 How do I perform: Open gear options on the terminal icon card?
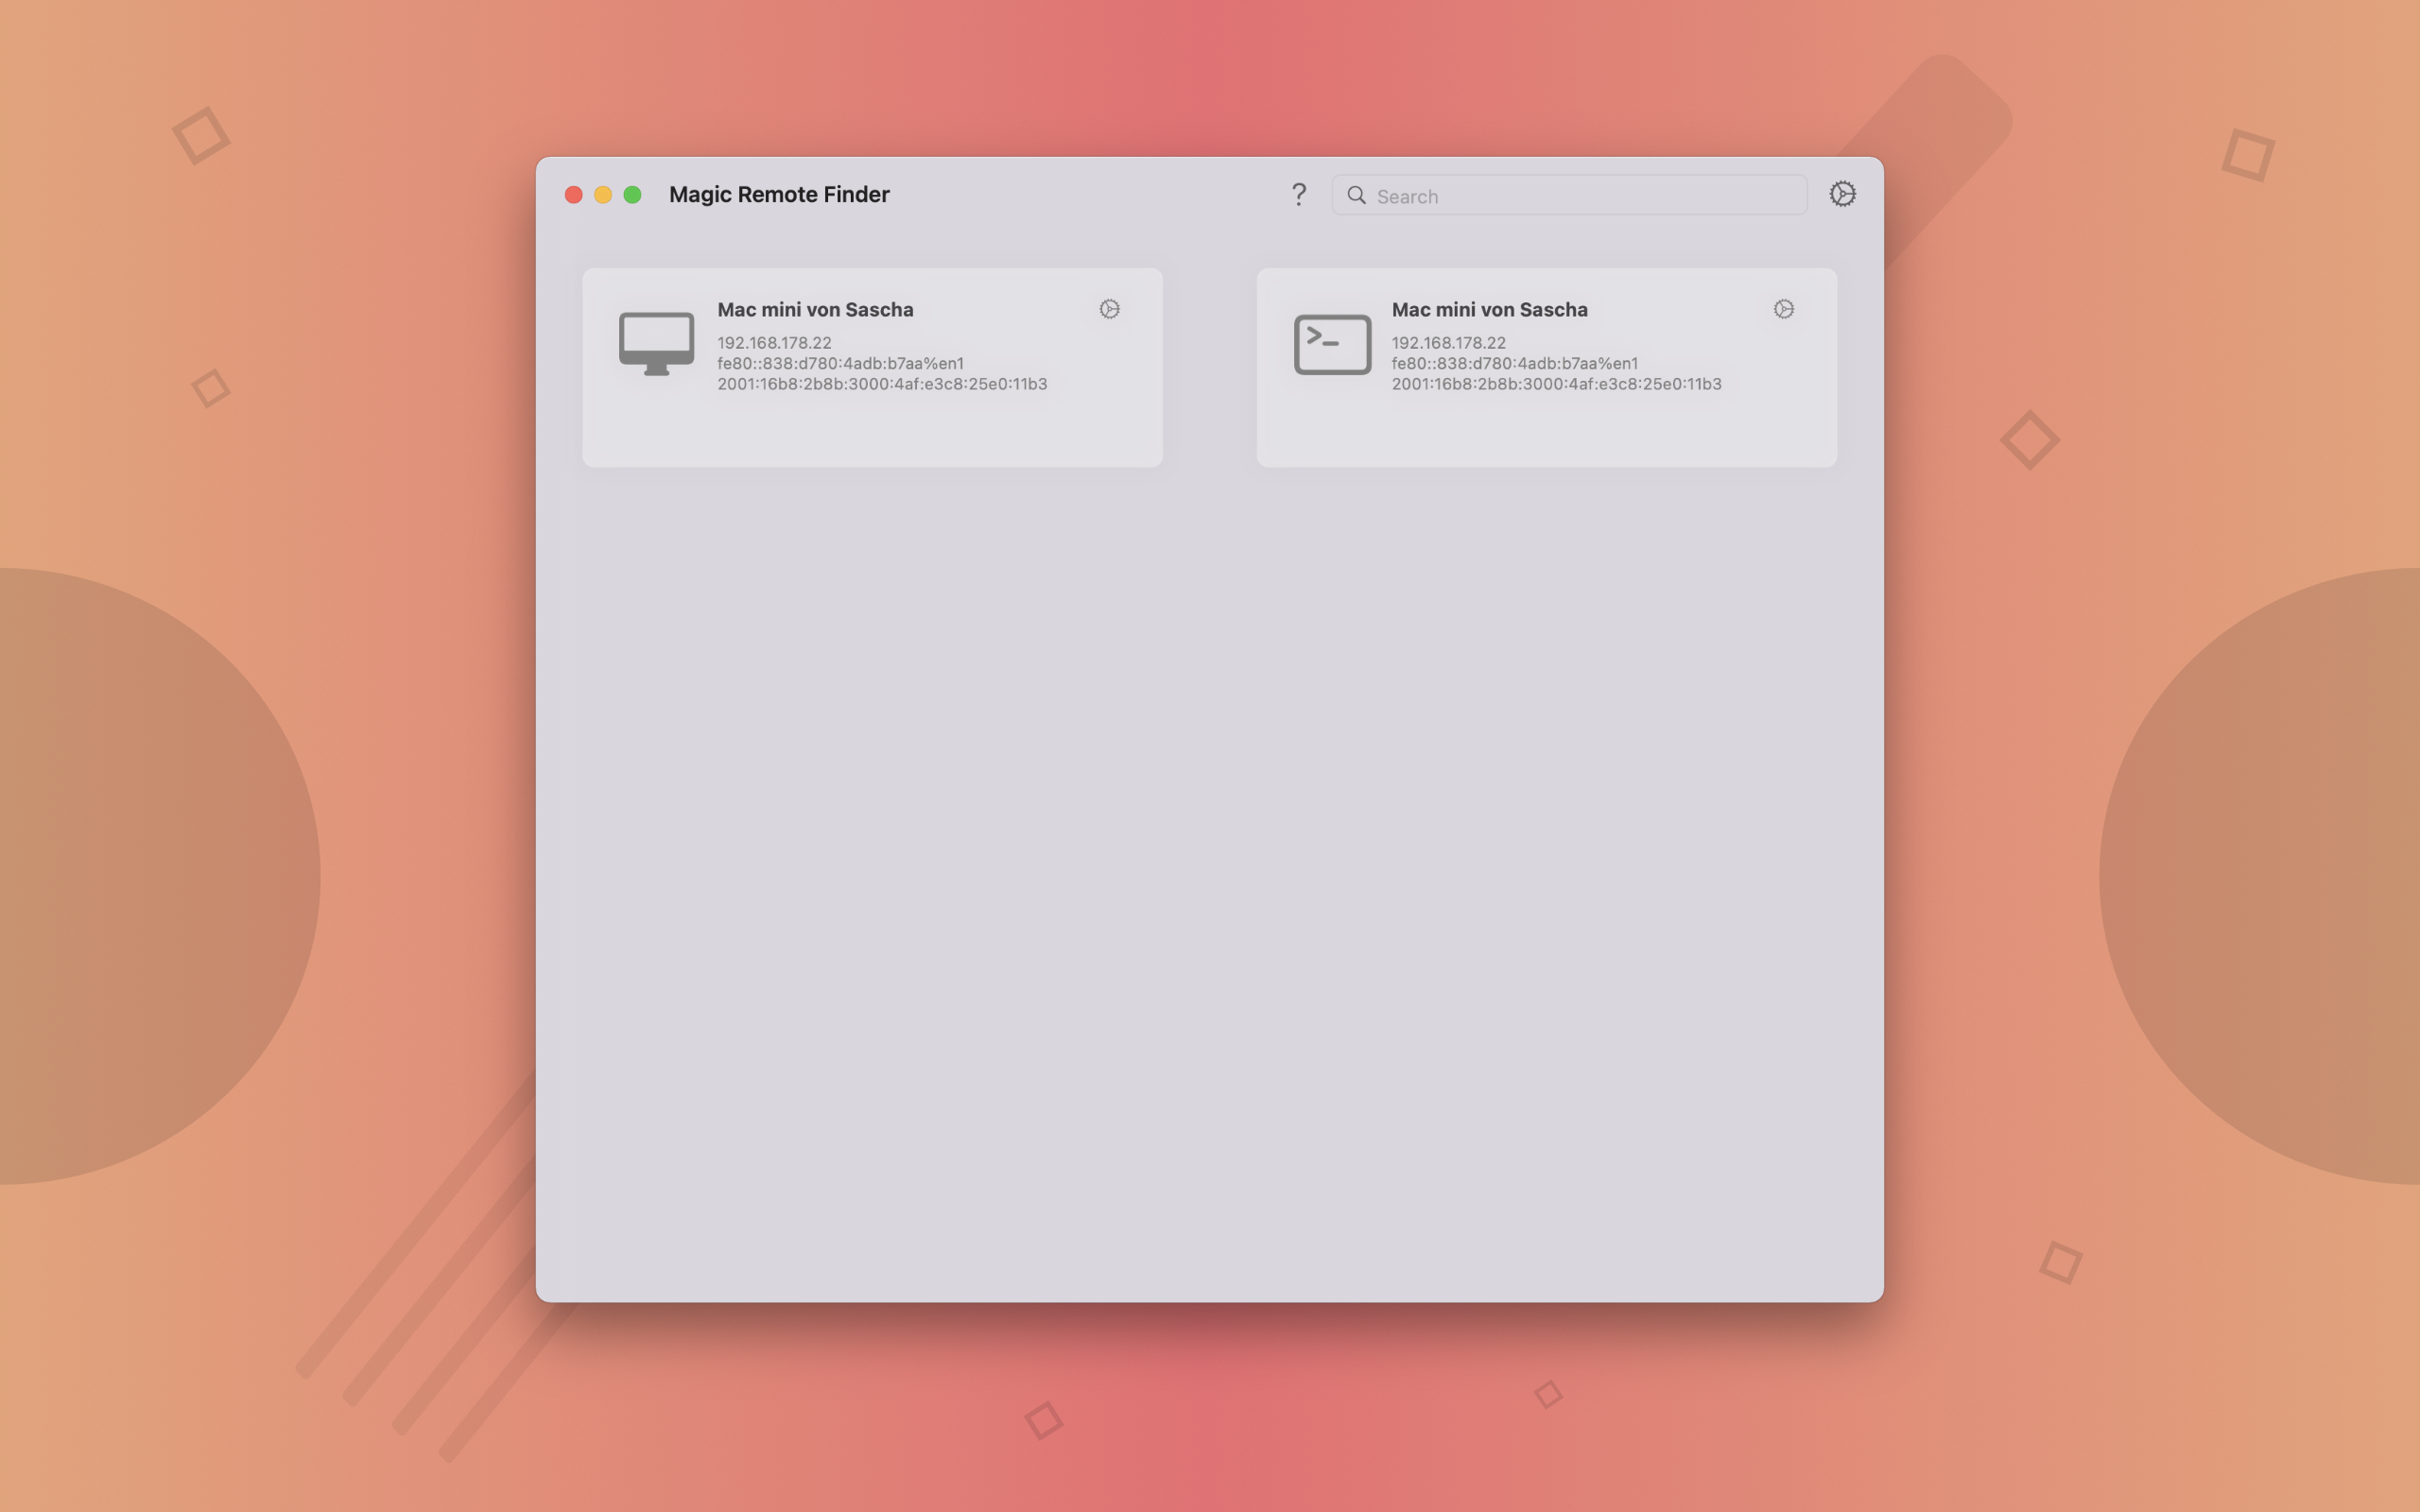[x=1783, y=309]
